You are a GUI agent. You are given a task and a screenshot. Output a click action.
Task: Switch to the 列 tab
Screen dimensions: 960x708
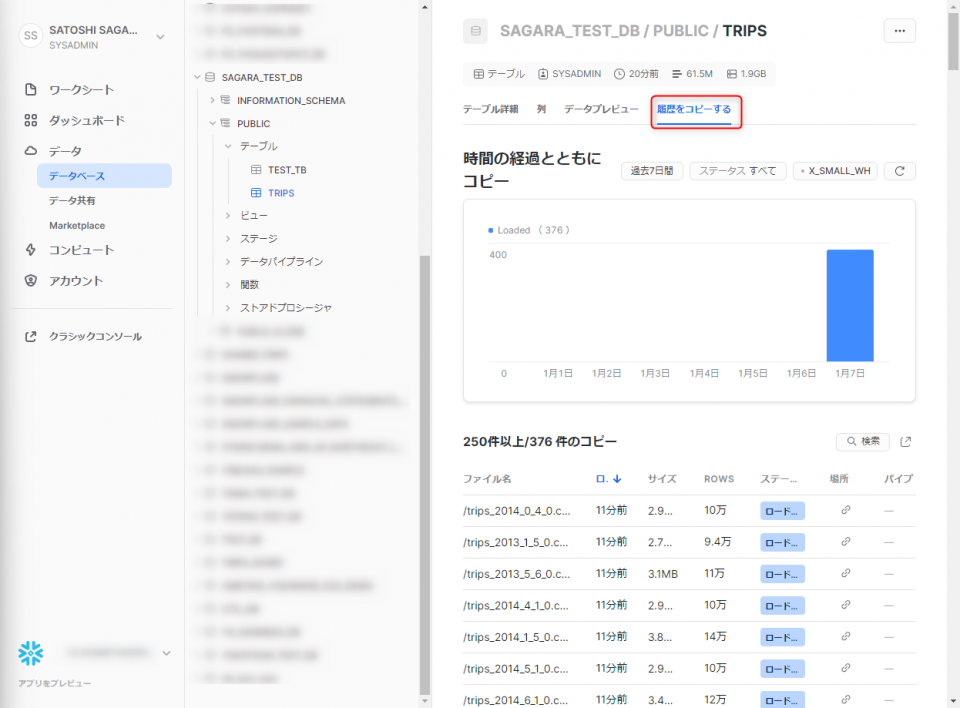541,109
